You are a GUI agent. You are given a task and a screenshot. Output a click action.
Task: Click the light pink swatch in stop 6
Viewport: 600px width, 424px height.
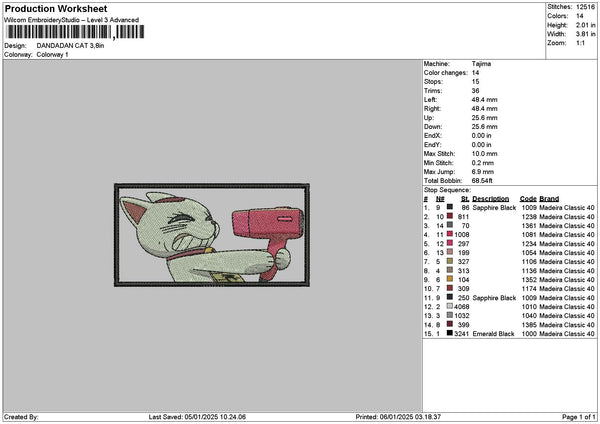(x=450, y=252)
